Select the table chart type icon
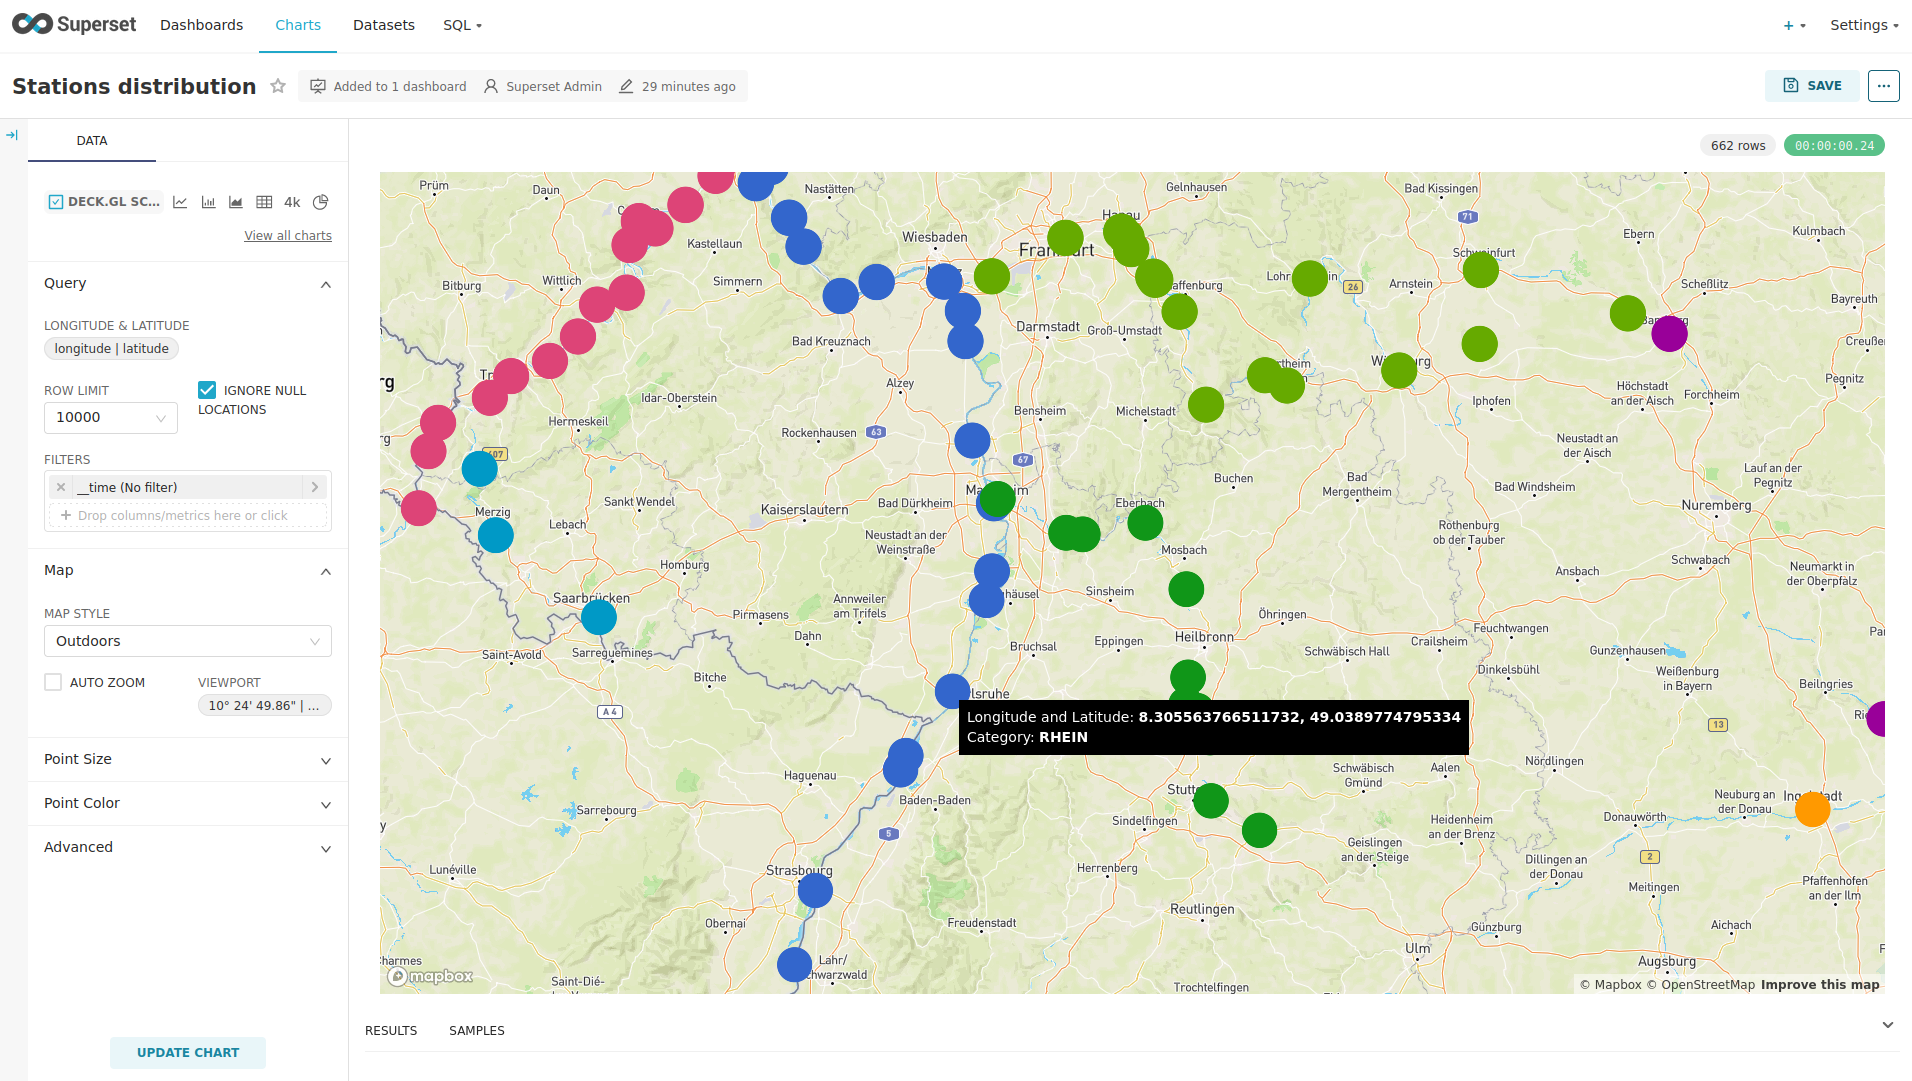 [264, 202]
